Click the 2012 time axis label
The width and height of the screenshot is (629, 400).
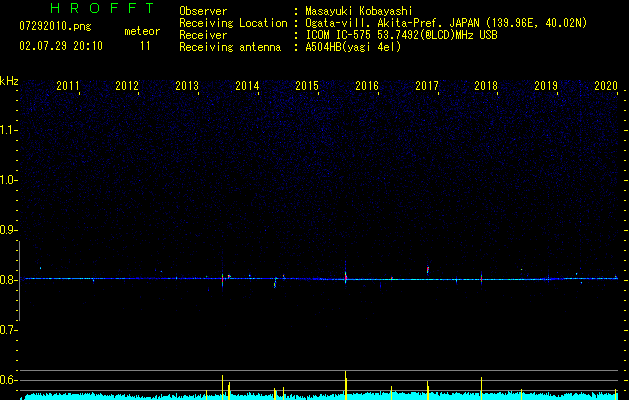(x=127, y=86)
